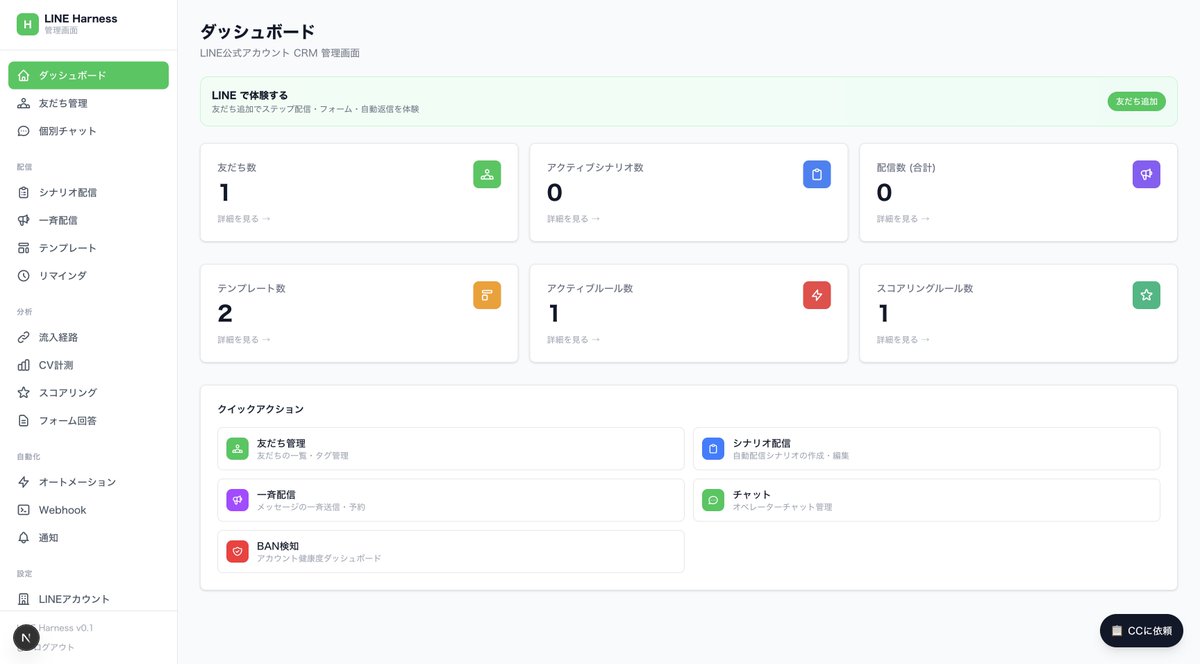Viewport: 1200px width, 664px height.
Task: Open 友だち管理 in the sidebar menu
Action: 88,103
